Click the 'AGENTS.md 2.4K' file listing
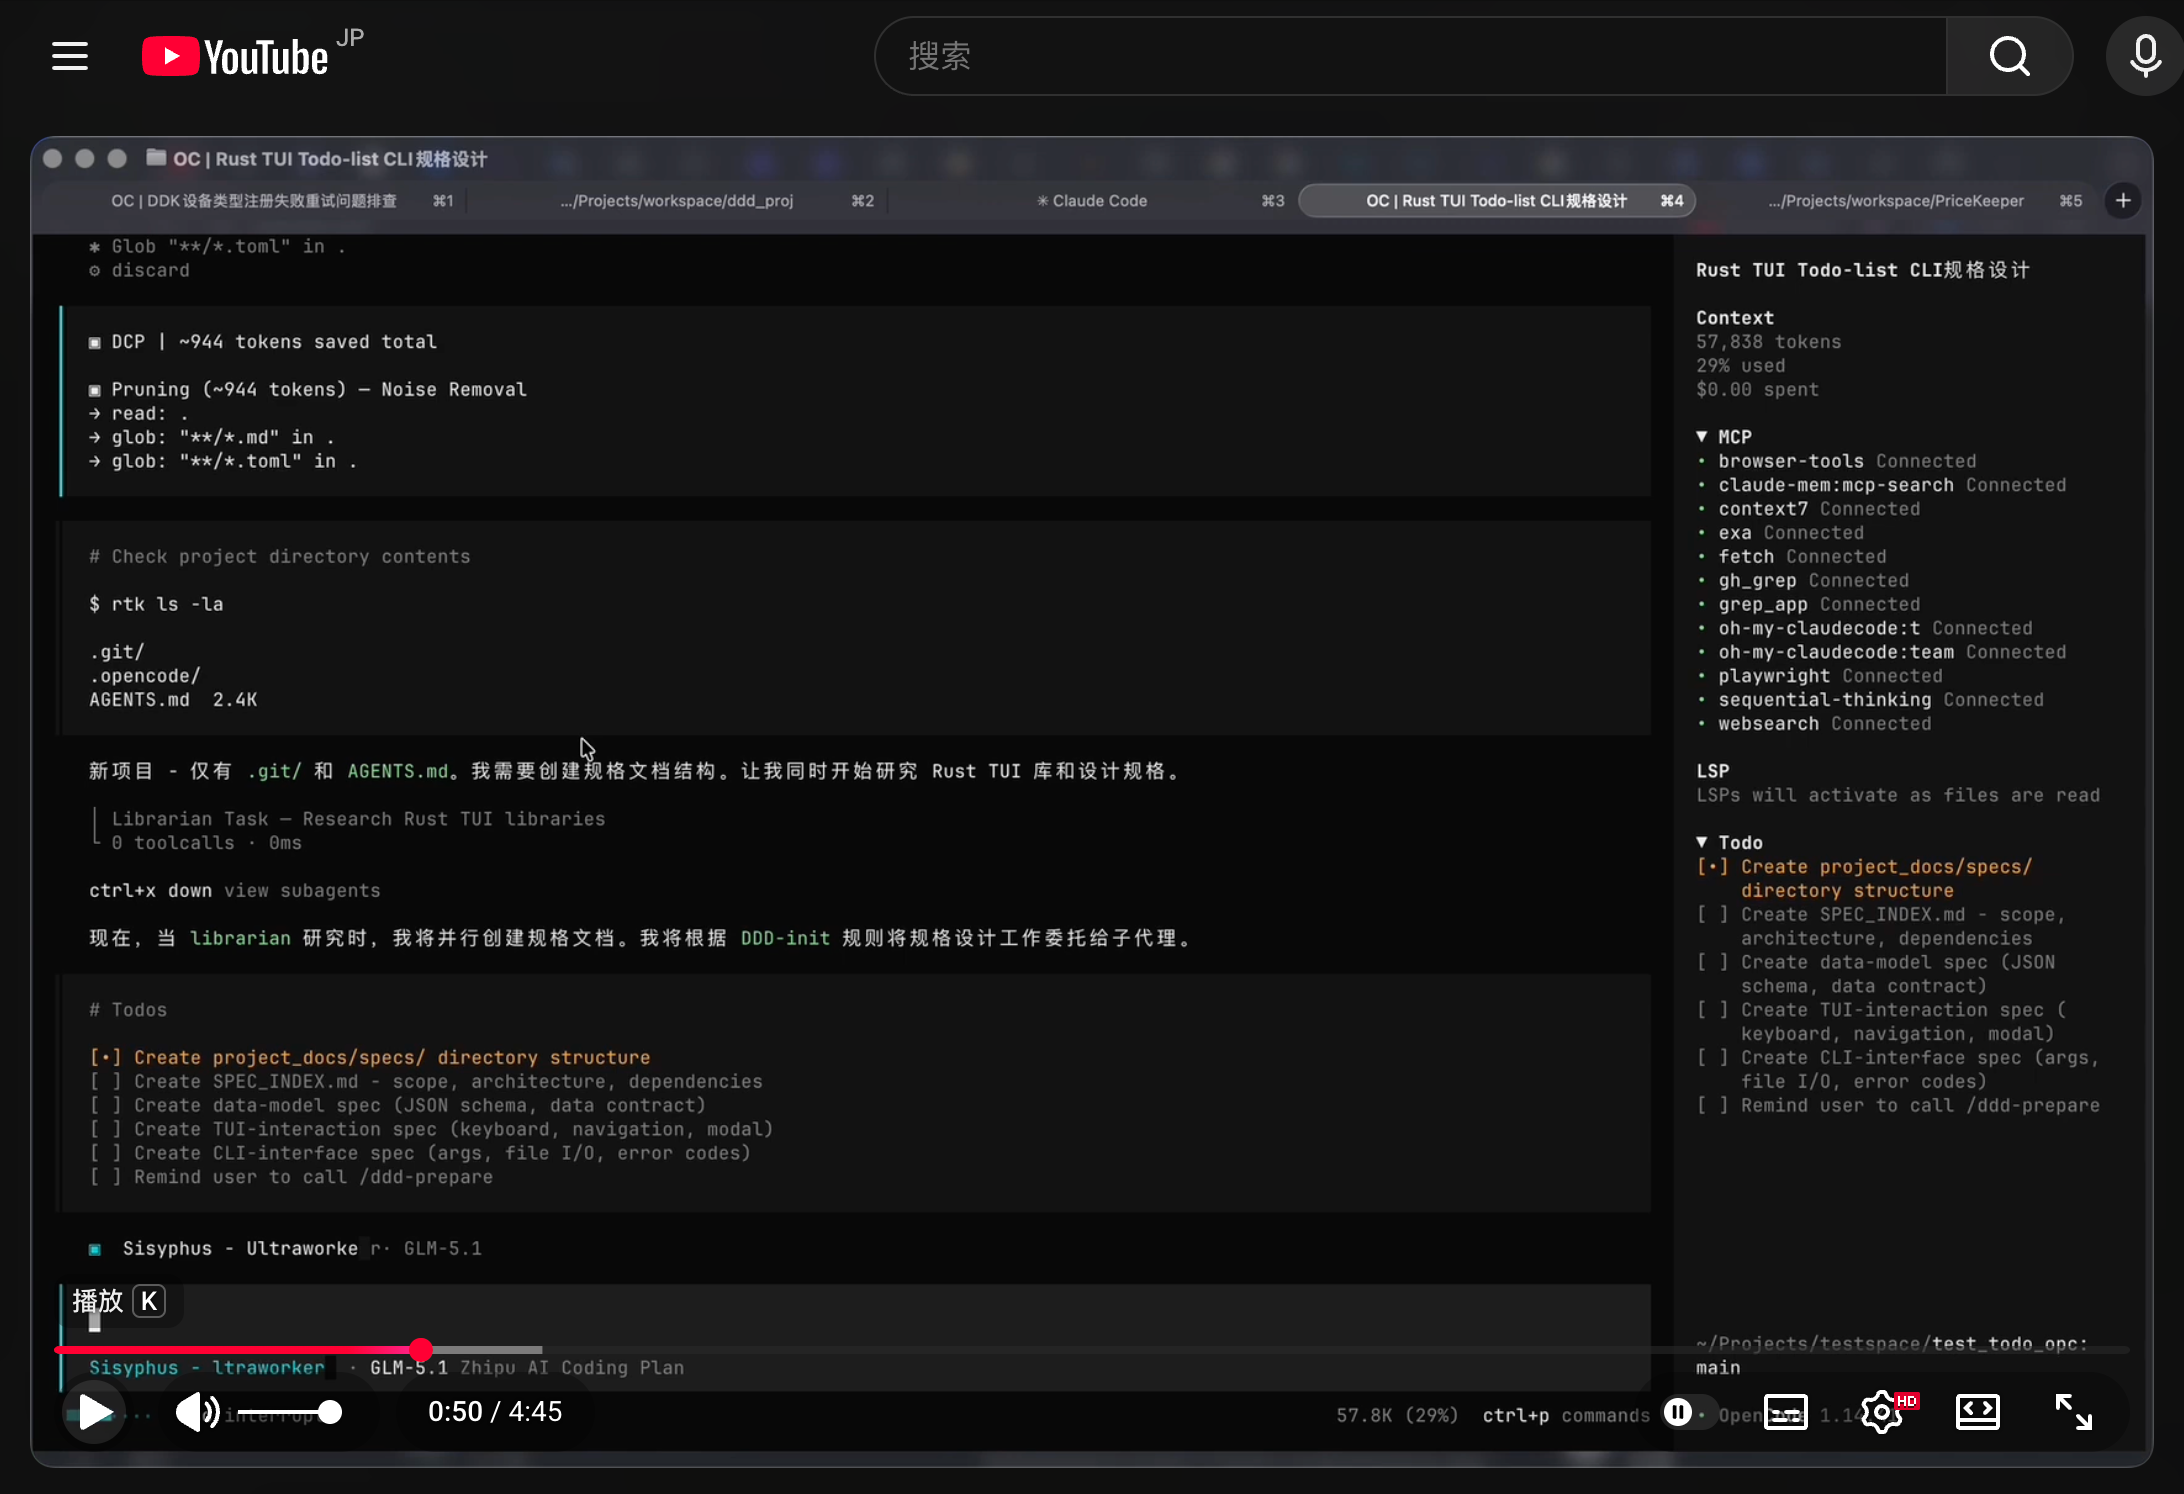The width and height of the screenshot is (2184, 1494). pos(173,700)
